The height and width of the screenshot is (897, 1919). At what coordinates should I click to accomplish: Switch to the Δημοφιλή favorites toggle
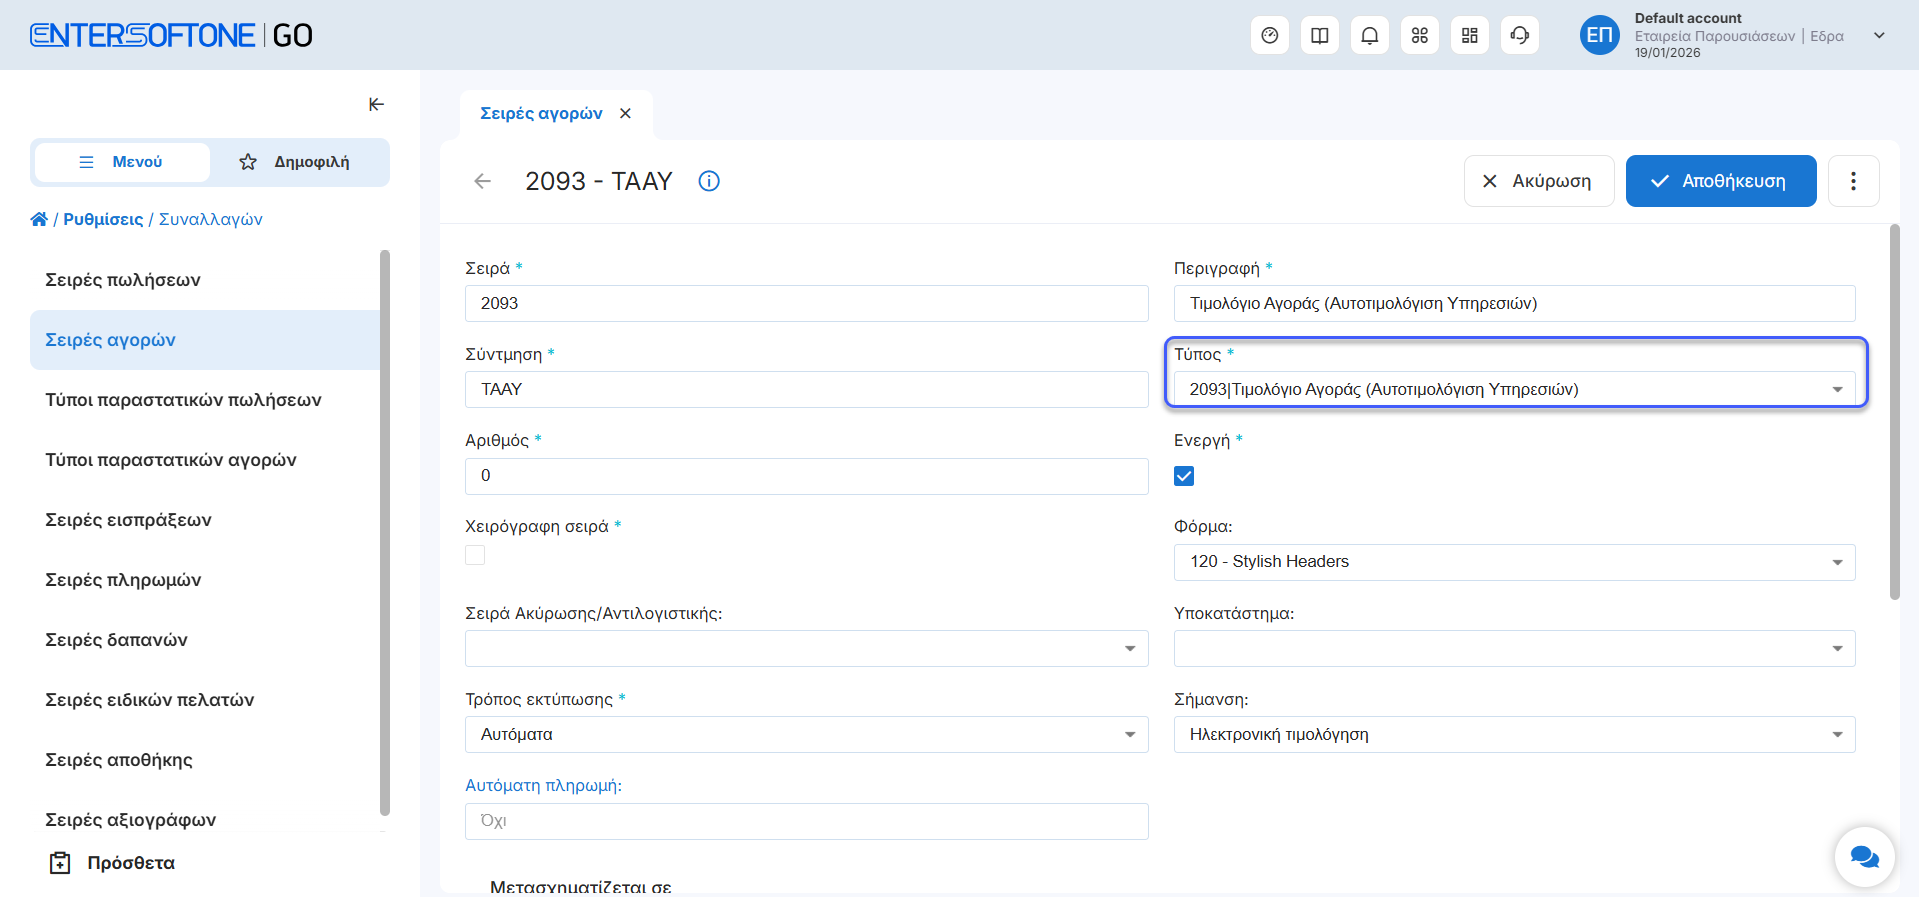pyautogui.click(x=296, y=162)
